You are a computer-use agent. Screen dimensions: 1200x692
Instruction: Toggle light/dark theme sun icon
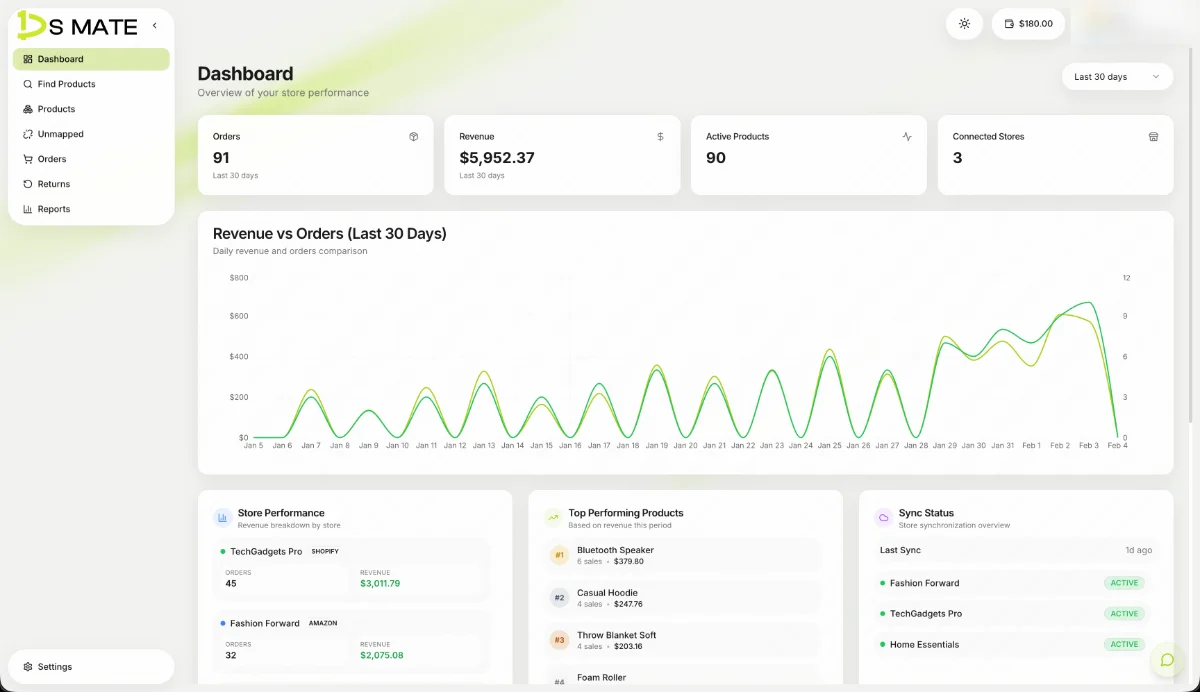click(964, 24)
